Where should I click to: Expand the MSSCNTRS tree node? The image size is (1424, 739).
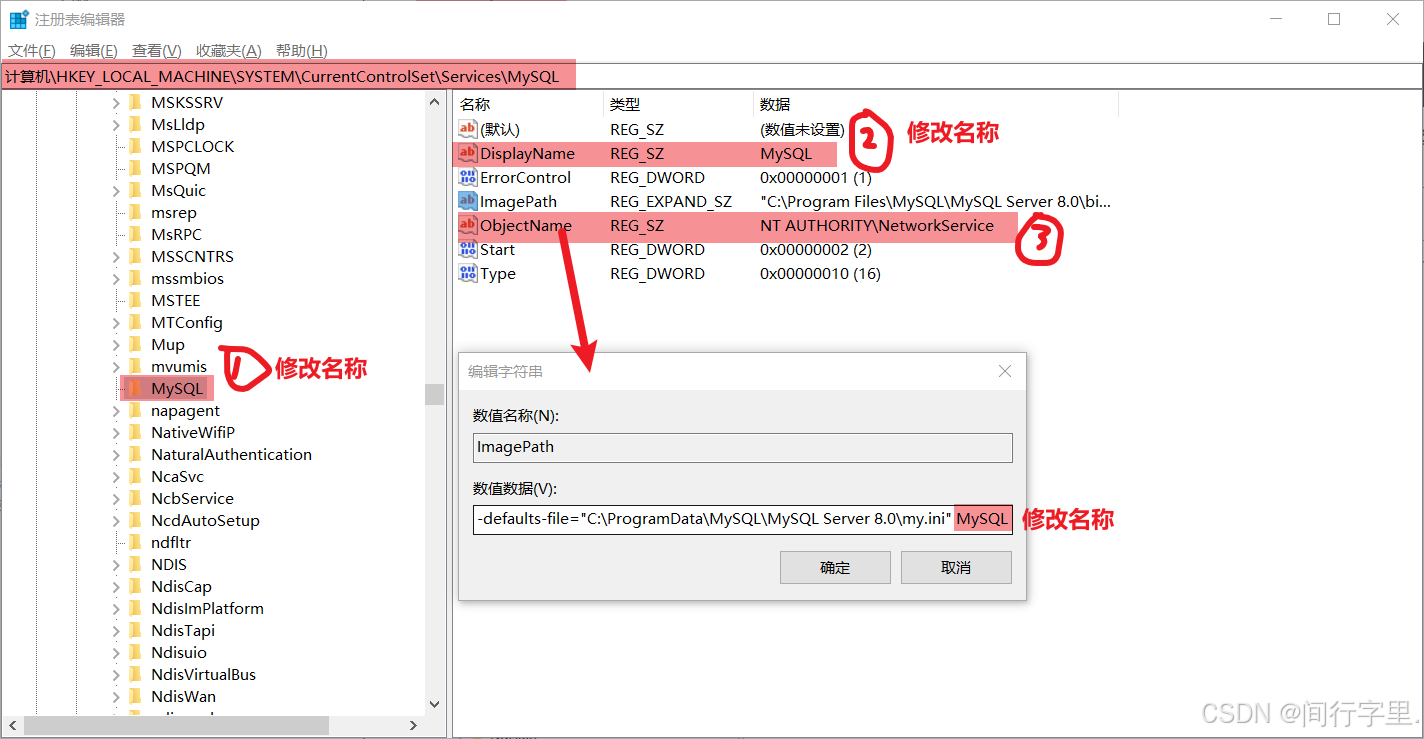pos(115,256)
